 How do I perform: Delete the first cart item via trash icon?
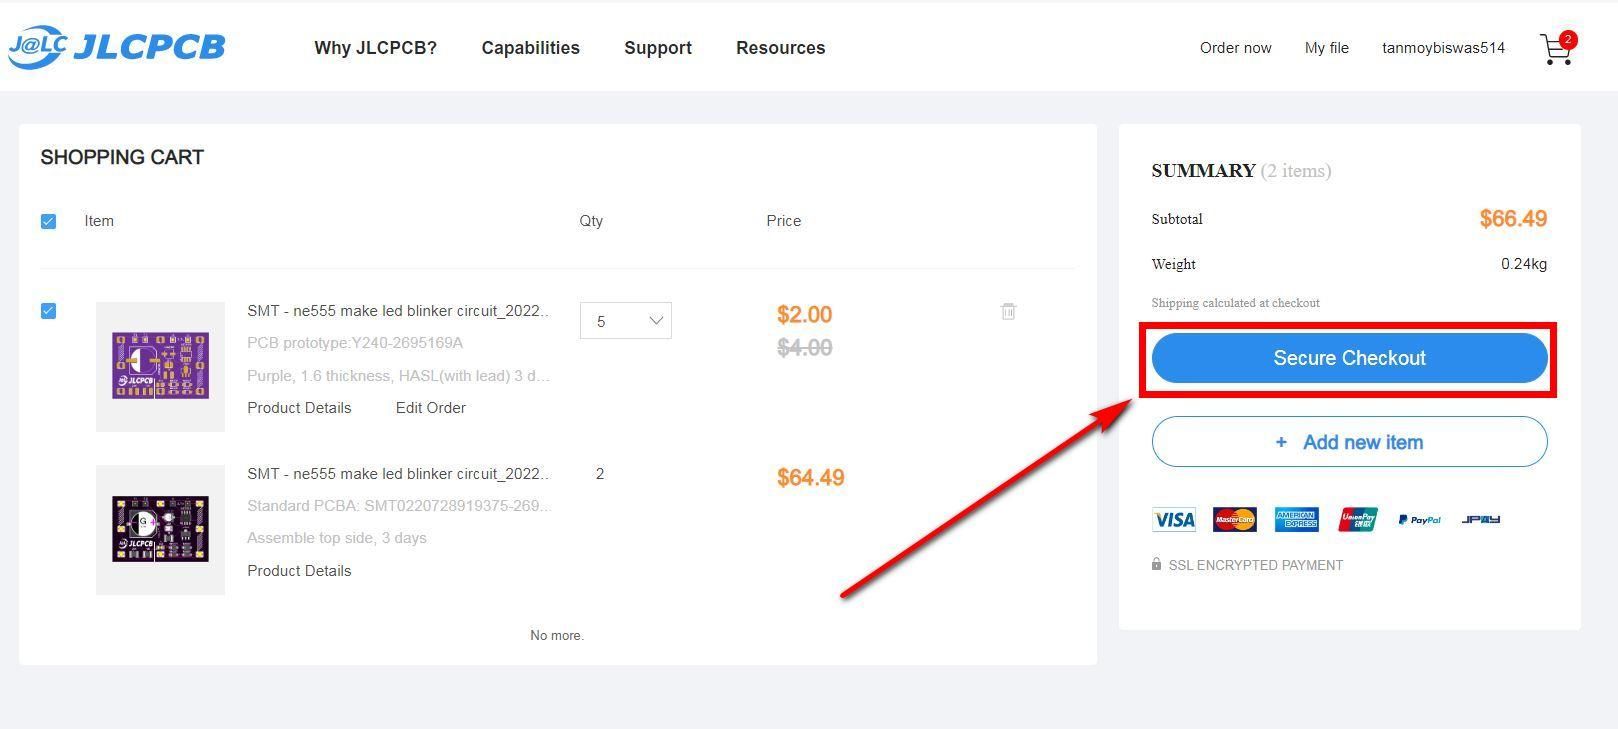[1008, 311]
